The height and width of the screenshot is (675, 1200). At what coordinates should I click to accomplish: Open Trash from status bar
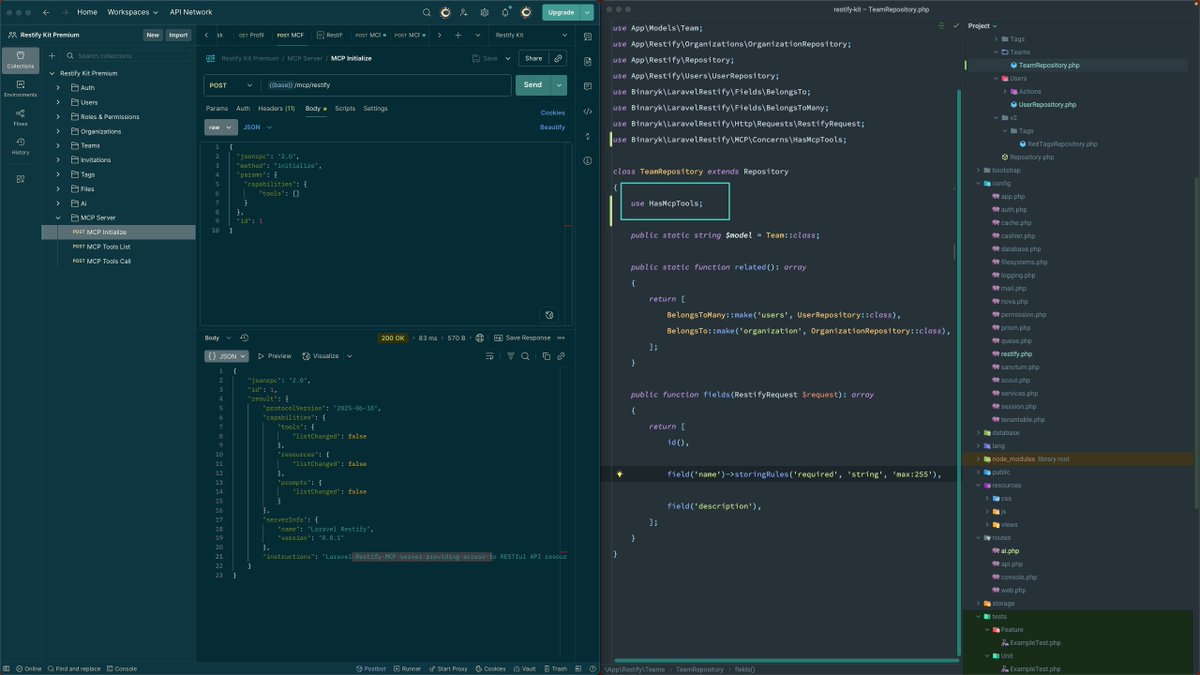[555, 668]
